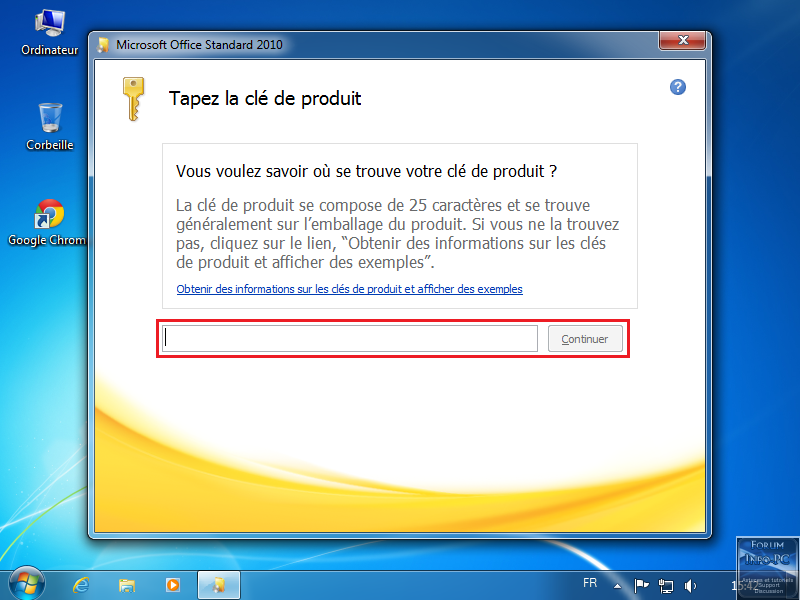Screen dimensions: 800x600
Task: Select the Ordinateur desktop icon
Action: pyautogui.click(x=49, y=33)
